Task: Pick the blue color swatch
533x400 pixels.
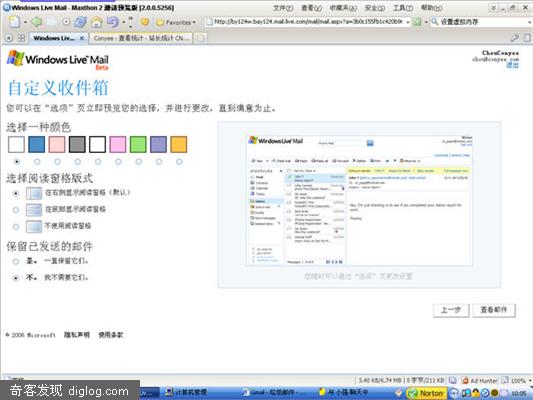Action: click(x=37, y=144)
